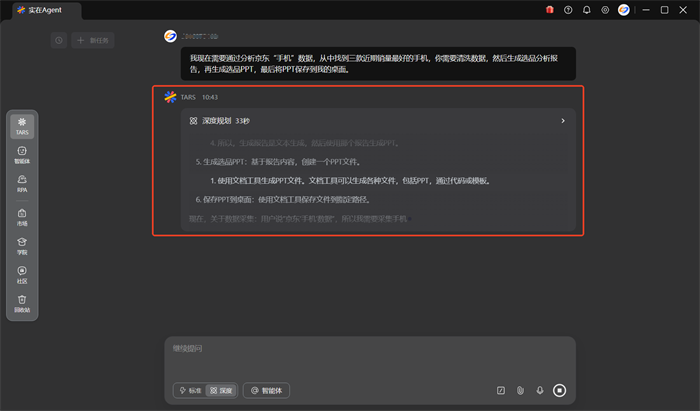Viewport: 700px width, 411px height.
Task: Expand the 深度规划 planning details chevron
Action: click(562, 121)
